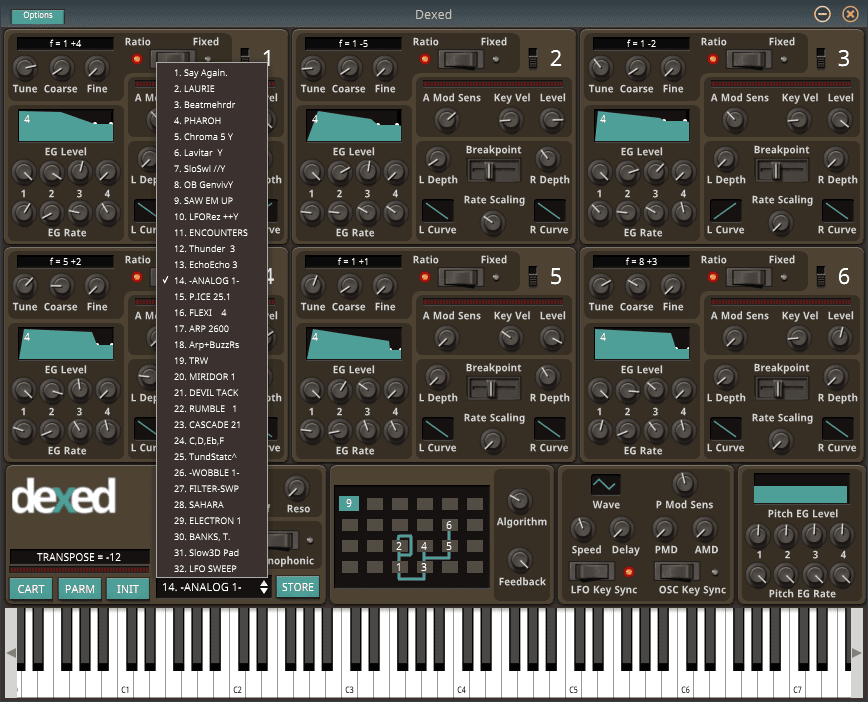Click operator 6 R Curve icon

pyautogui.click(x=838, y=429)
